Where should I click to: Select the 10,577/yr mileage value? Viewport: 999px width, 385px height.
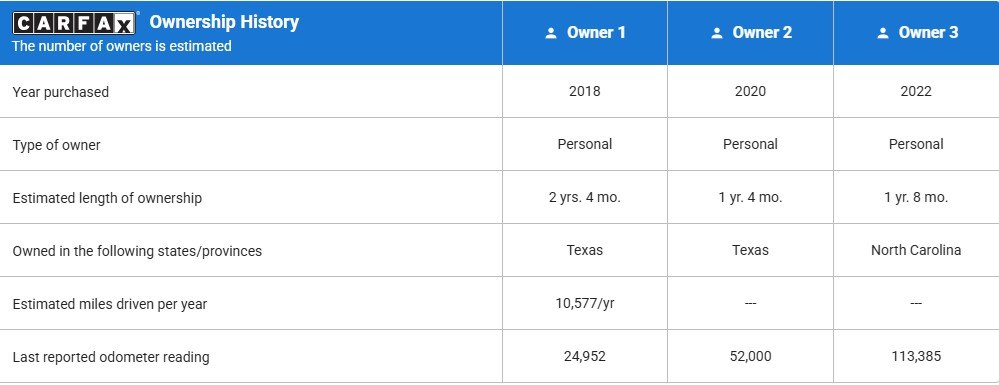pyautogui.click(x=585, y=303)
